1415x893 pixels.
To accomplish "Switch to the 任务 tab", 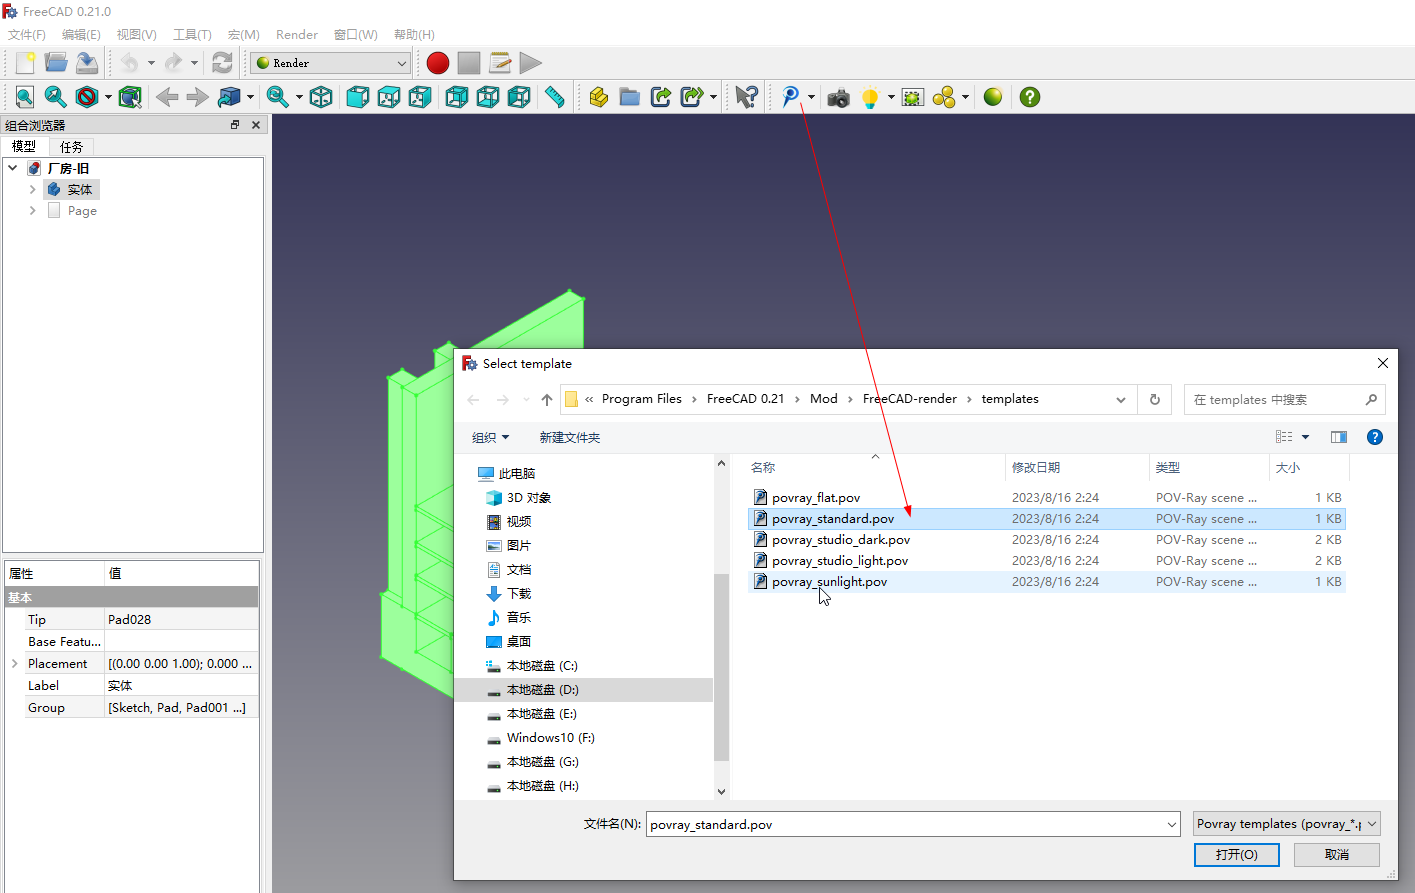I will (x=71, y=146).
